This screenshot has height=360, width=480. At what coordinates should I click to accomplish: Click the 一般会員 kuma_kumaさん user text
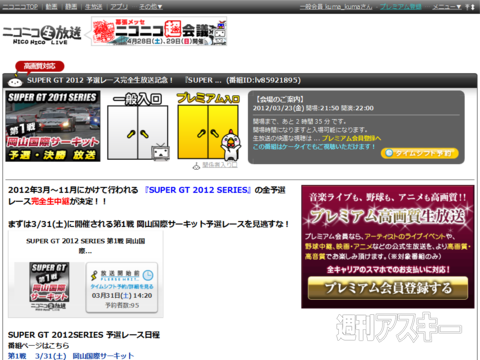click(336, 6)
